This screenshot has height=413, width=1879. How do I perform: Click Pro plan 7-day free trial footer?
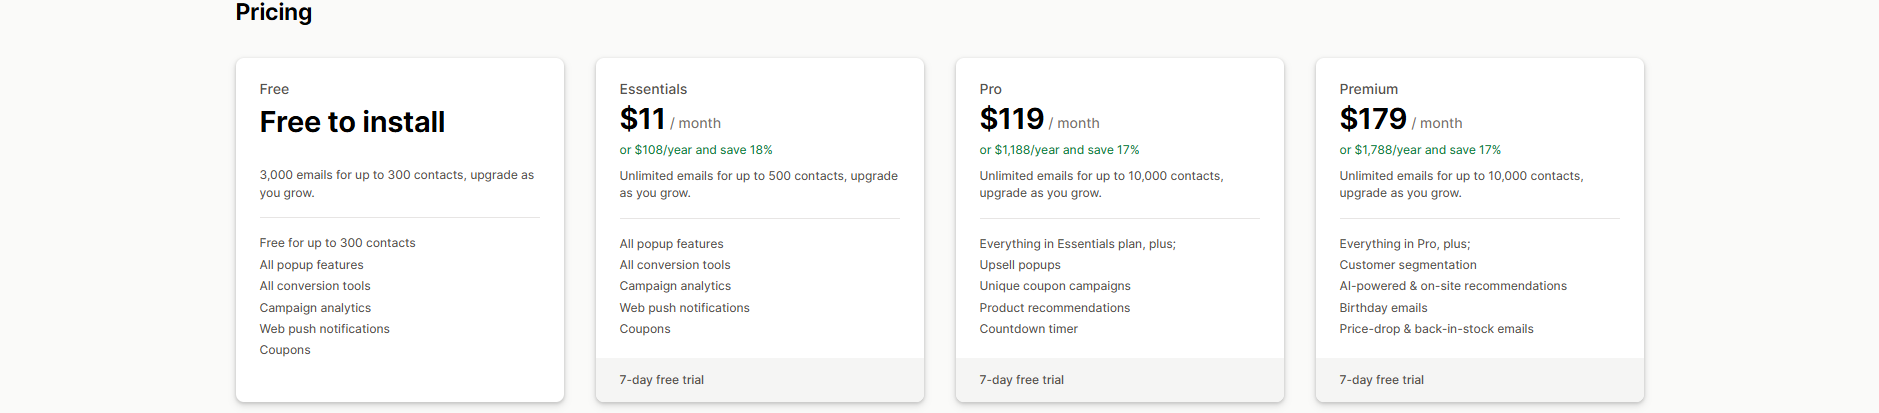click(x=1021, y=380)
